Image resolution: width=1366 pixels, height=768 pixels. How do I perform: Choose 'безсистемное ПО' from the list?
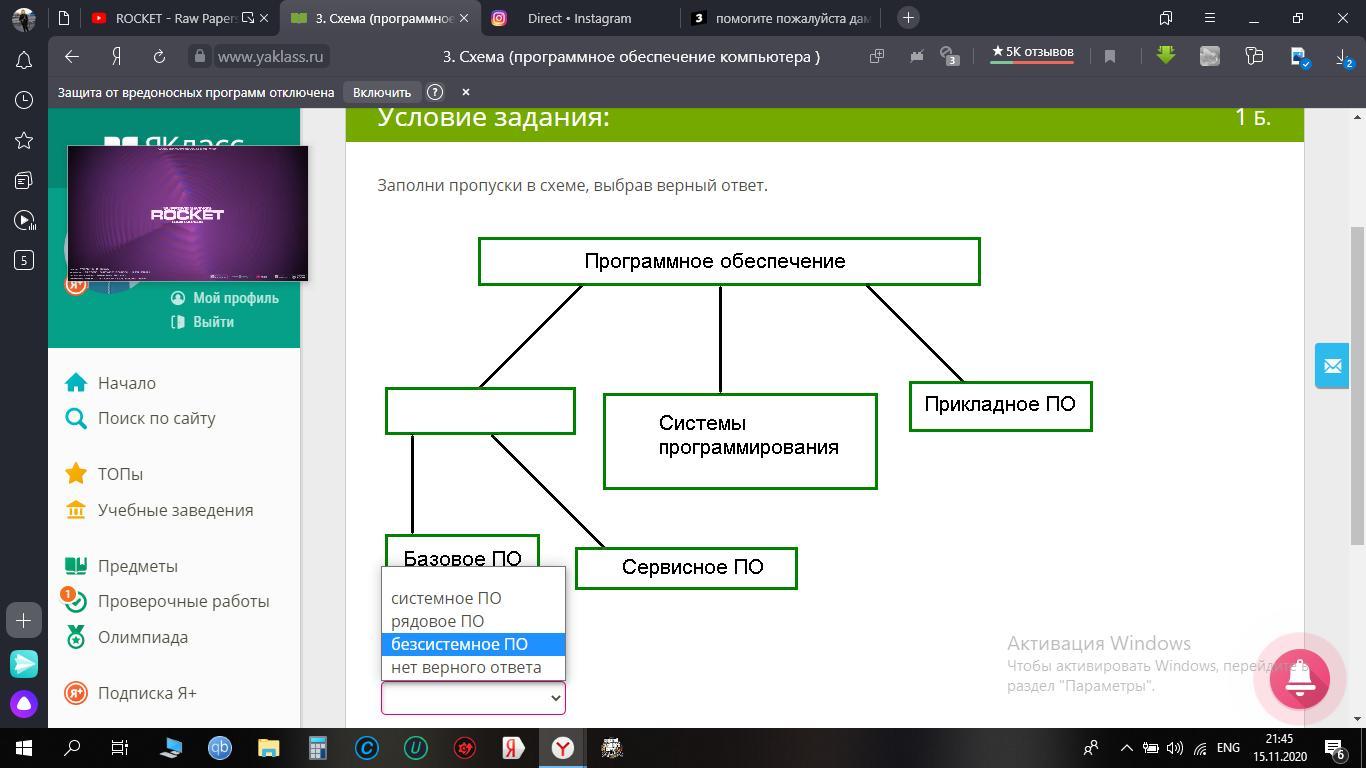(473, 644)
